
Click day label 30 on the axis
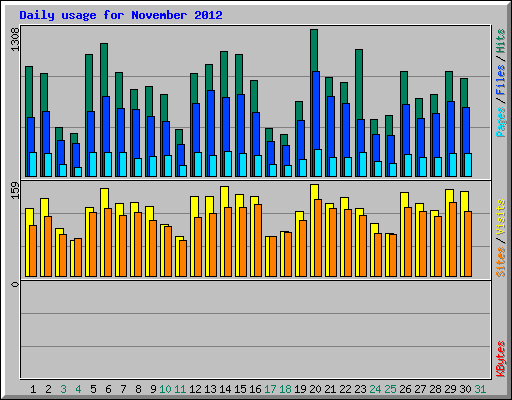[x=465, y=389]
